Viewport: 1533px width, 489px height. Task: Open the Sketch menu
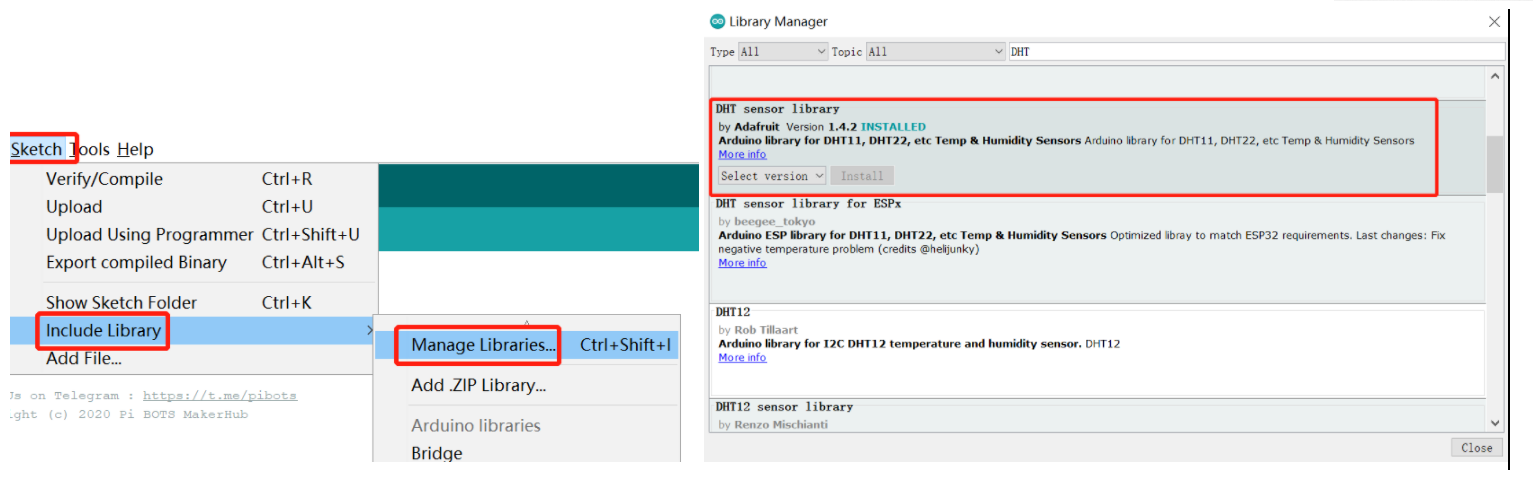36,149
